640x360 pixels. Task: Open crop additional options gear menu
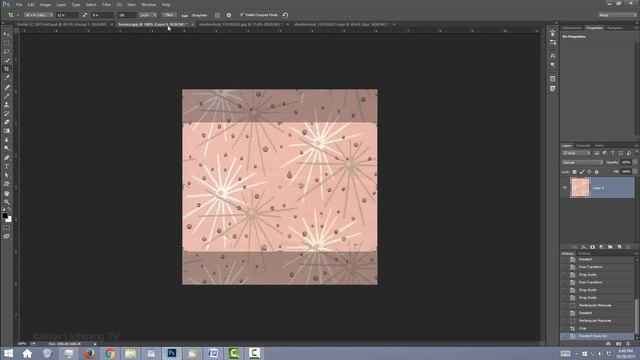point(229,15)
